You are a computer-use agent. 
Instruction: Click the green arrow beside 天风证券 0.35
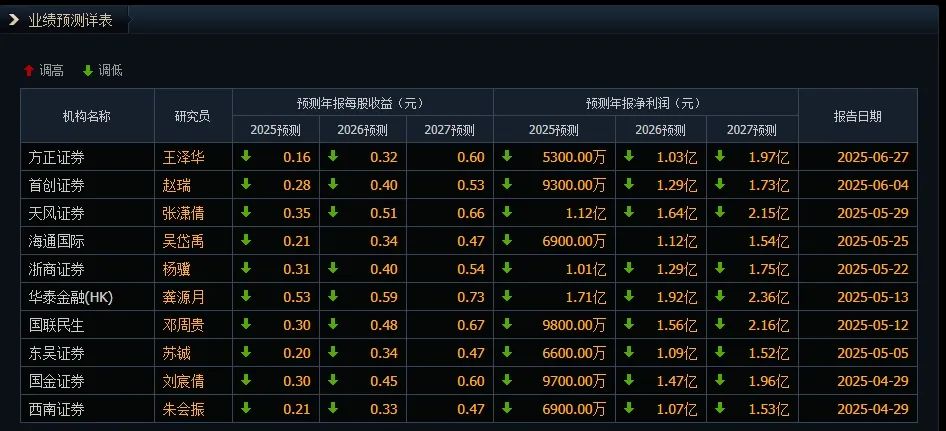point(246,212)
